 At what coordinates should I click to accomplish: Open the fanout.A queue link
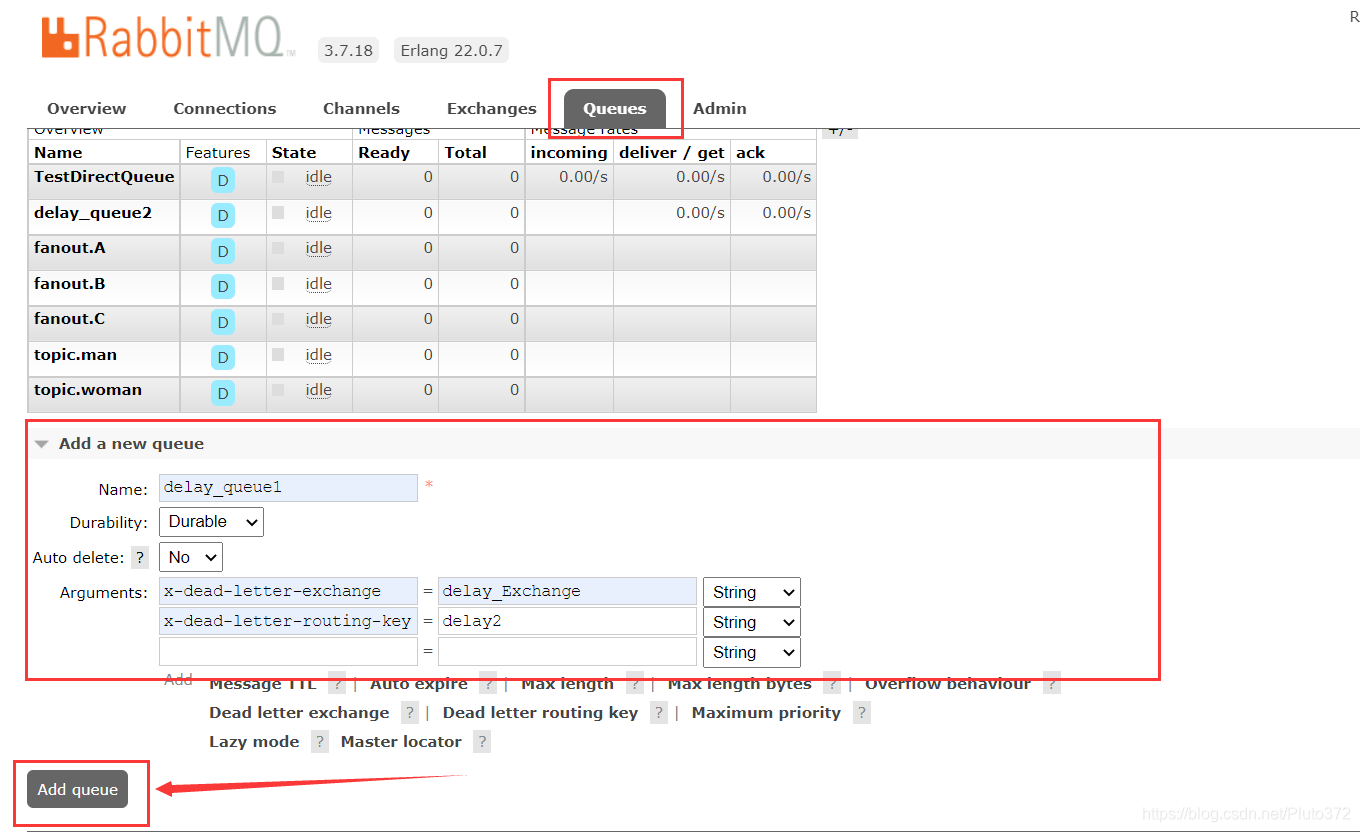point(70,248)
